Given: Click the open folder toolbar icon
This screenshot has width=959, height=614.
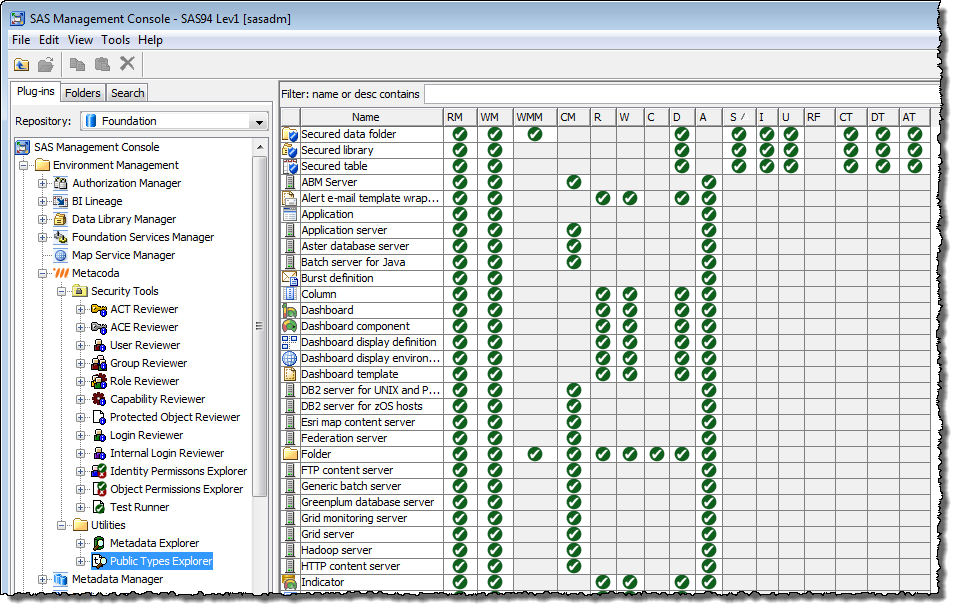Looking at the screenshot, I should tap(46, 64).
